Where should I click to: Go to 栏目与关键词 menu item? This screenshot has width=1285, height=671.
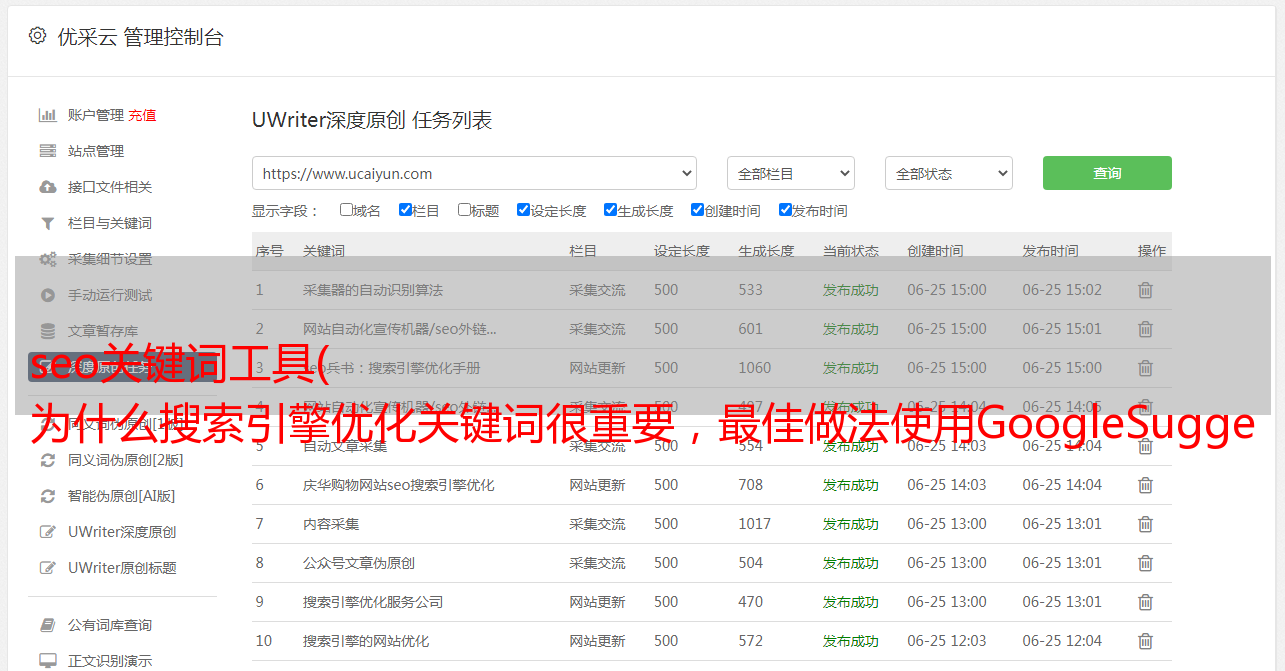click(110, 223)
